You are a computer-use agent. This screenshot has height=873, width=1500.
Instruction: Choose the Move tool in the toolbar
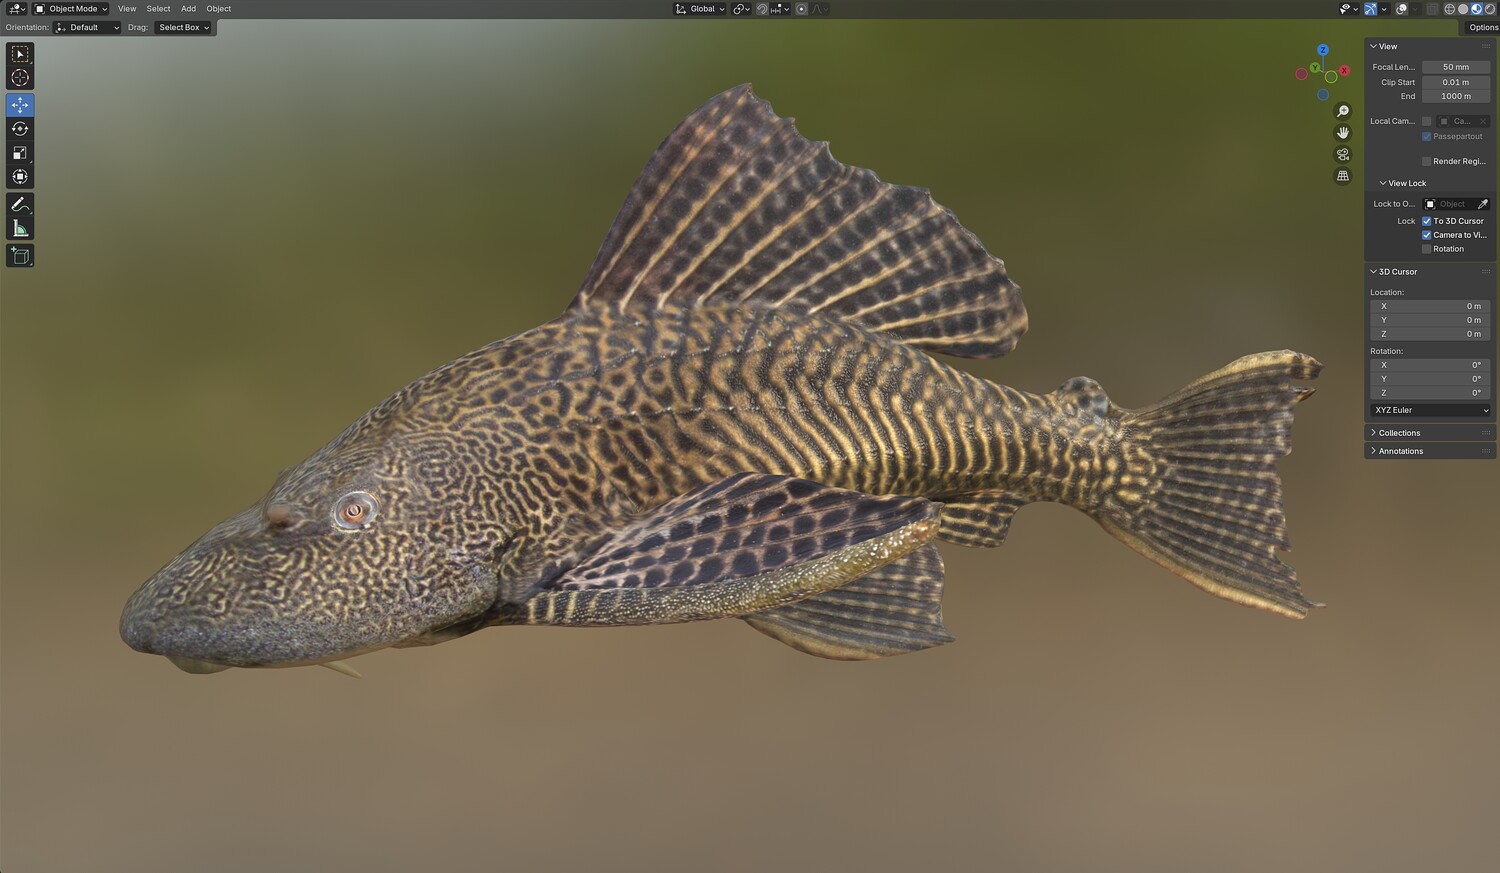tap(20, 105)
